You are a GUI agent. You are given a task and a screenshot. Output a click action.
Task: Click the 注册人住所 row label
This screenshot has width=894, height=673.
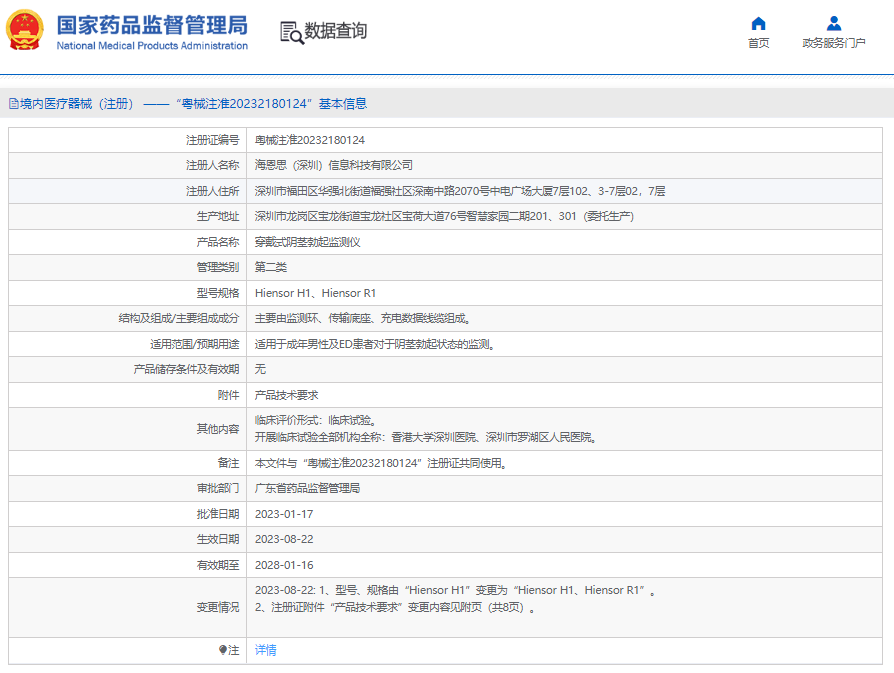coord(213,191)
